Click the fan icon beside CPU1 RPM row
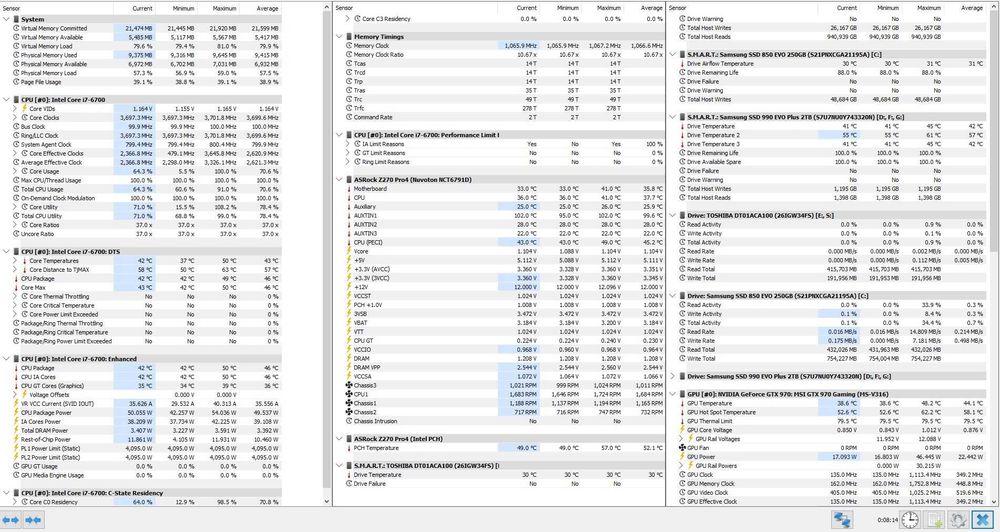The height and width of the screenshot is (532, 1000). [348, 394]
